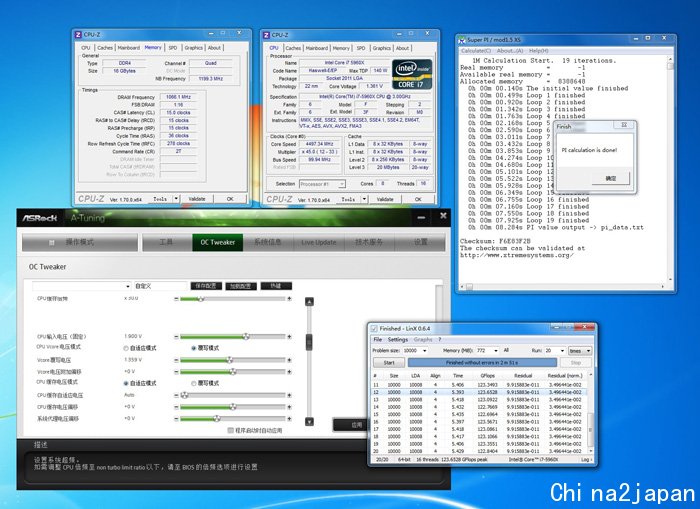Image resolution: width=700 pixels, height=509 pixels.
Task: Decrease CPU输入电压 with its minus icon
Action: coord(176,337)
